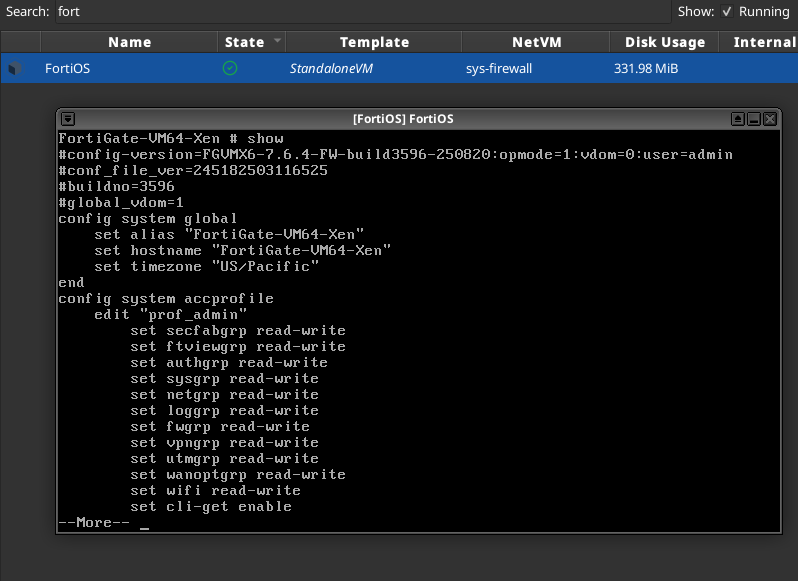This screenshot has height=581, width=798.
Task: Click the Internal column header
Action: coord(763,42)
